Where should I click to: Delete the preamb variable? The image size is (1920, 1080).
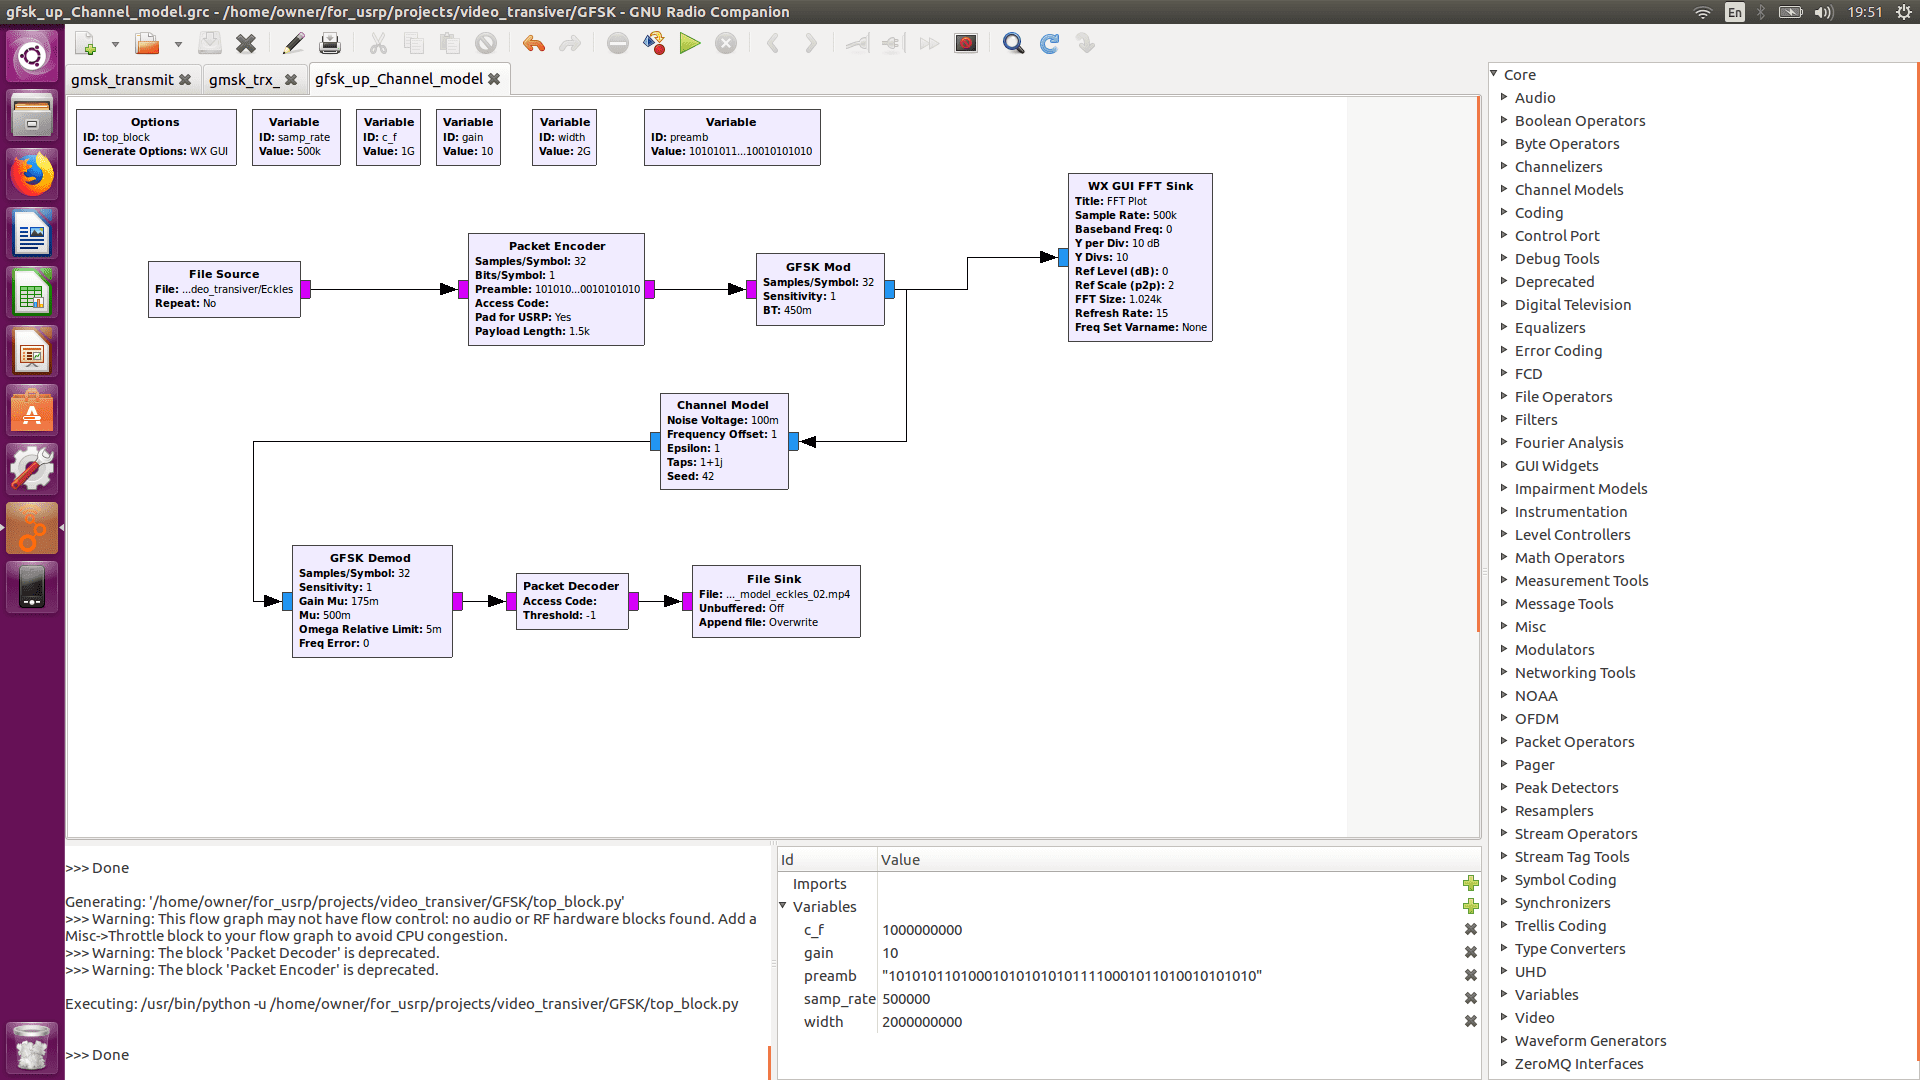click(x=1470, y=975)
